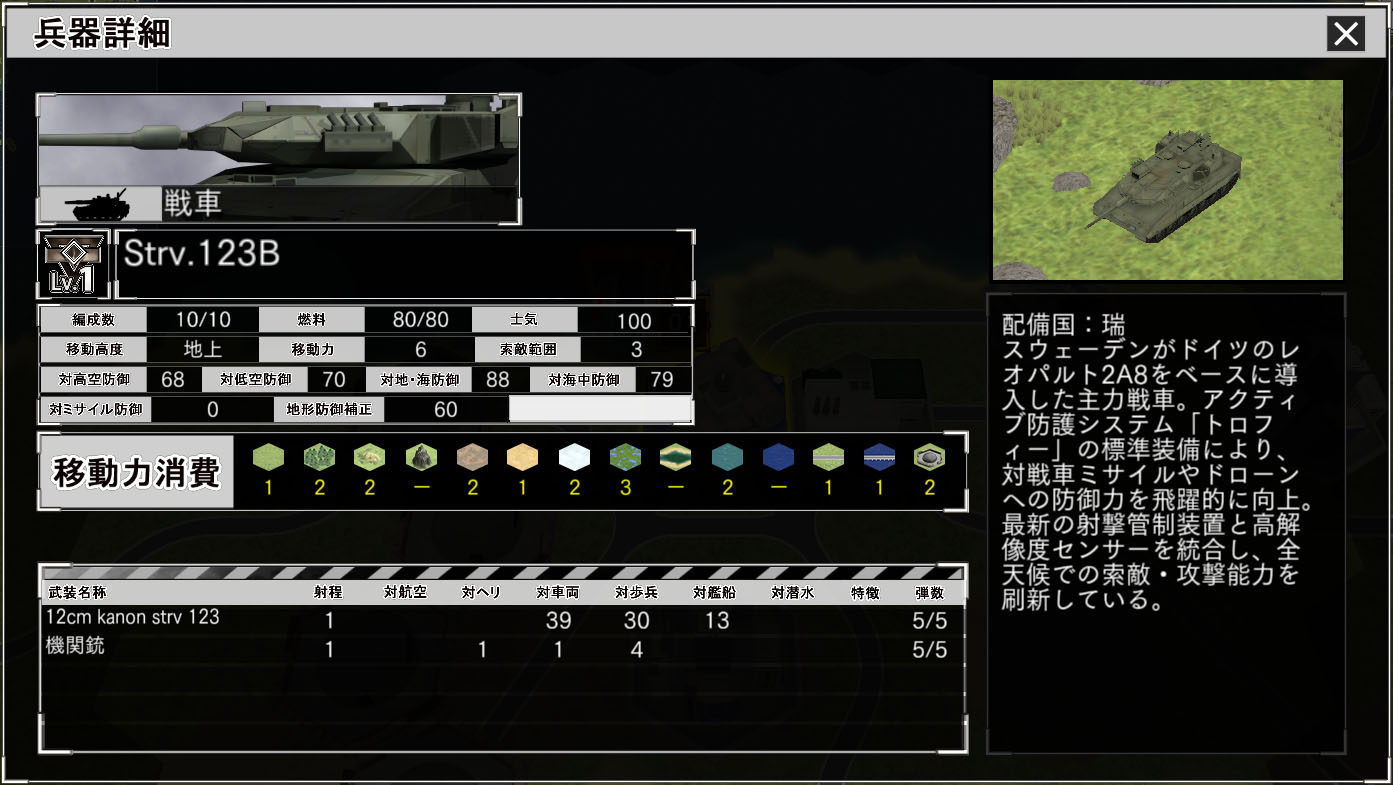Viewport: 1393px width, 785px height.
Task: Click the 編成数 label
Action: coord(93,320)
